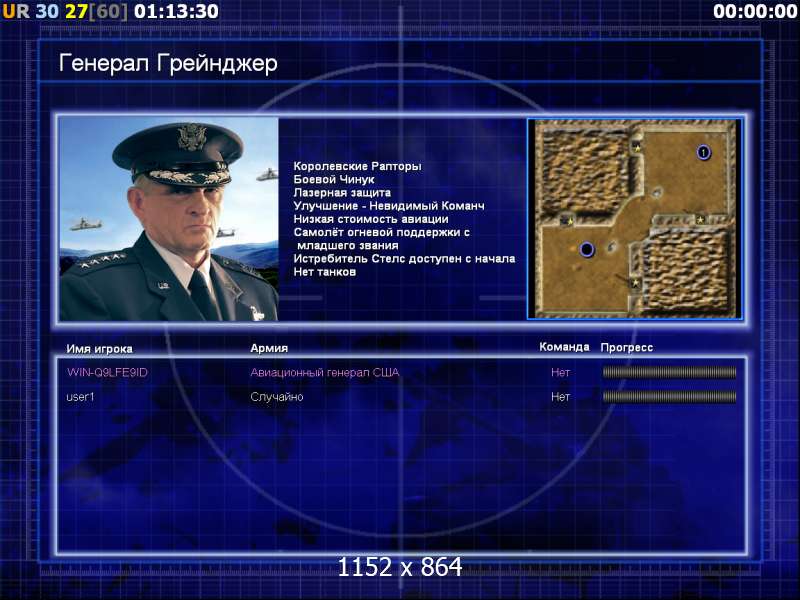Click the empty blue circle start marker on map
800x600 pixels.
pos(587,249)
